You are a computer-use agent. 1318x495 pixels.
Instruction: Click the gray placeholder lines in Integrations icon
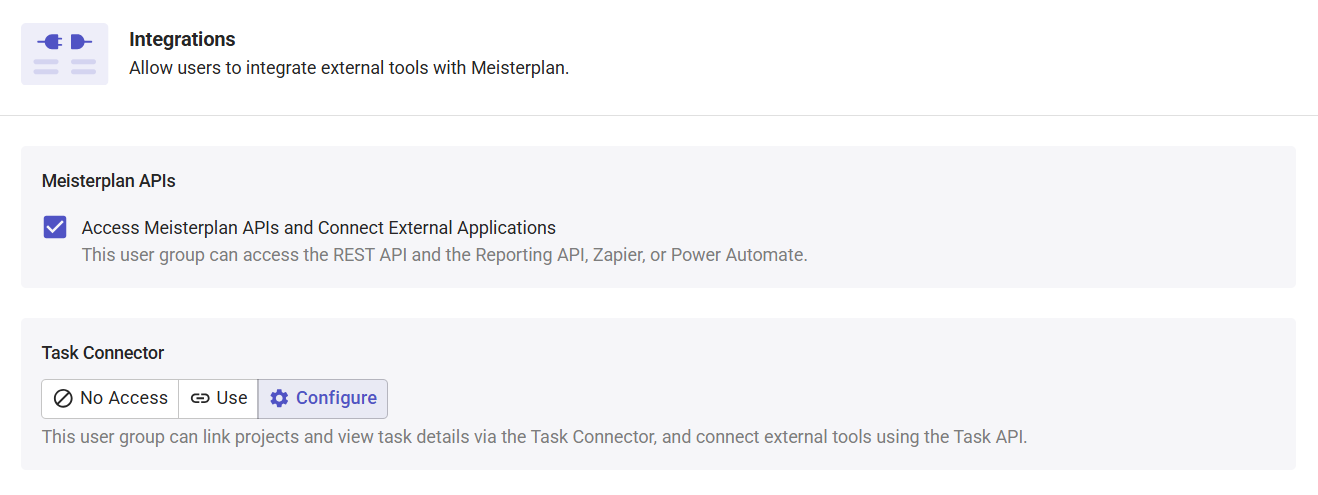point(64,67)
